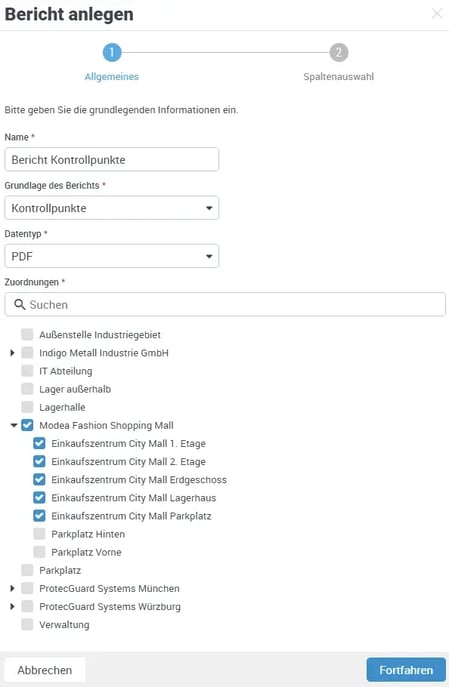Collapse the Modea Fashion Shopping Mall node
Image resolution: width=449 pixels, height=687 pixels.
pos(14,425)
